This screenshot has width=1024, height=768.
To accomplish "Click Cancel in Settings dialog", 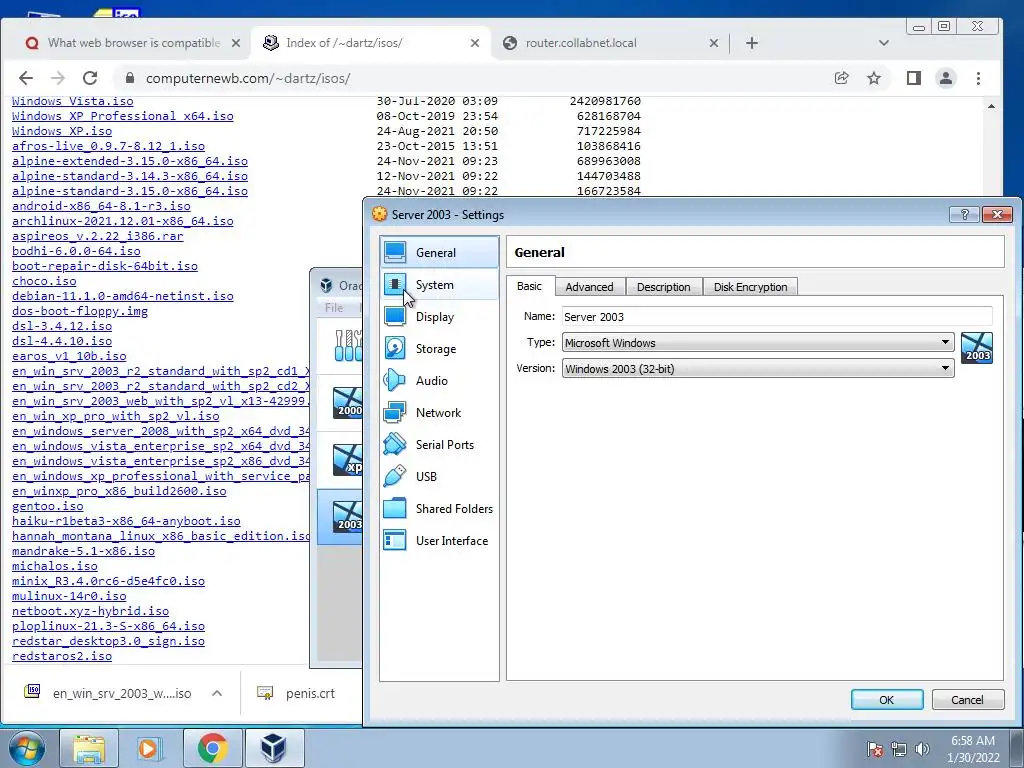I will point(967,699).
